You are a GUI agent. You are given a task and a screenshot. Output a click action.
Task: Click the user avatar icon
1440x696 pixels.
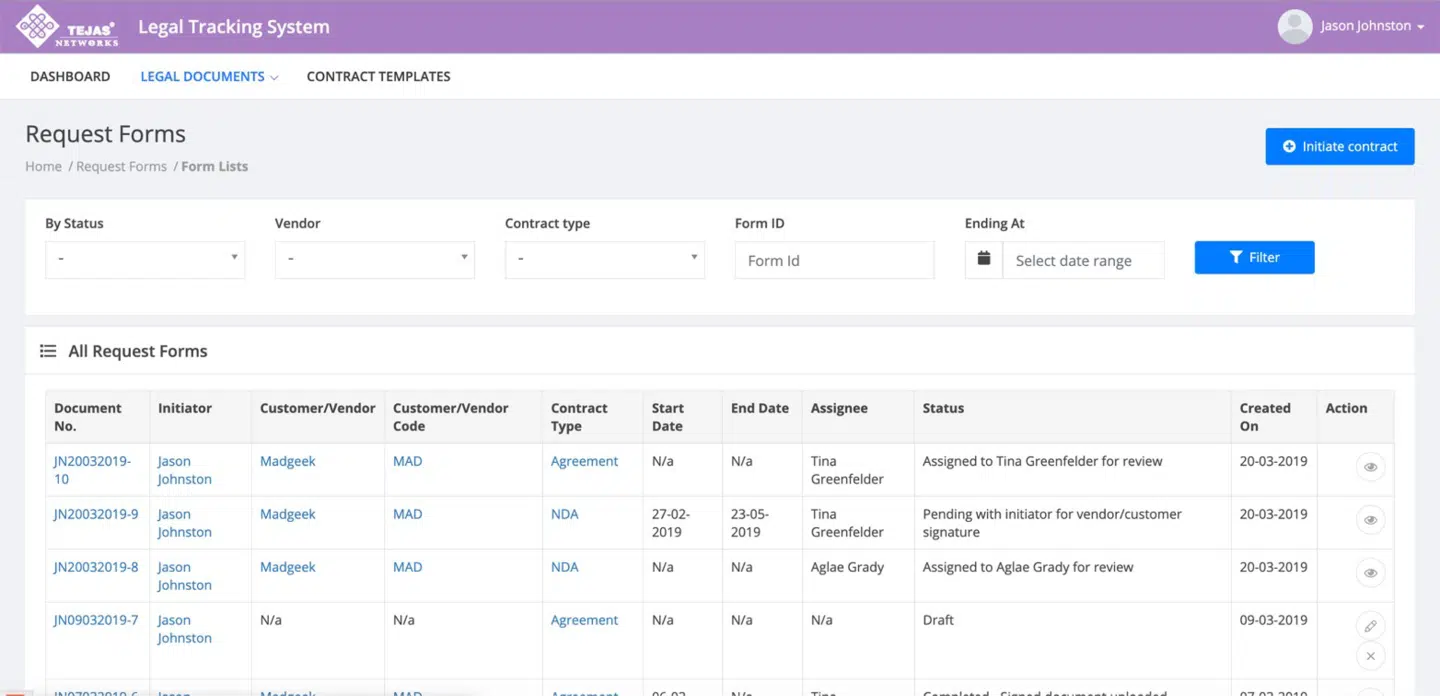pyautogui.click(x=1294, y=27)
